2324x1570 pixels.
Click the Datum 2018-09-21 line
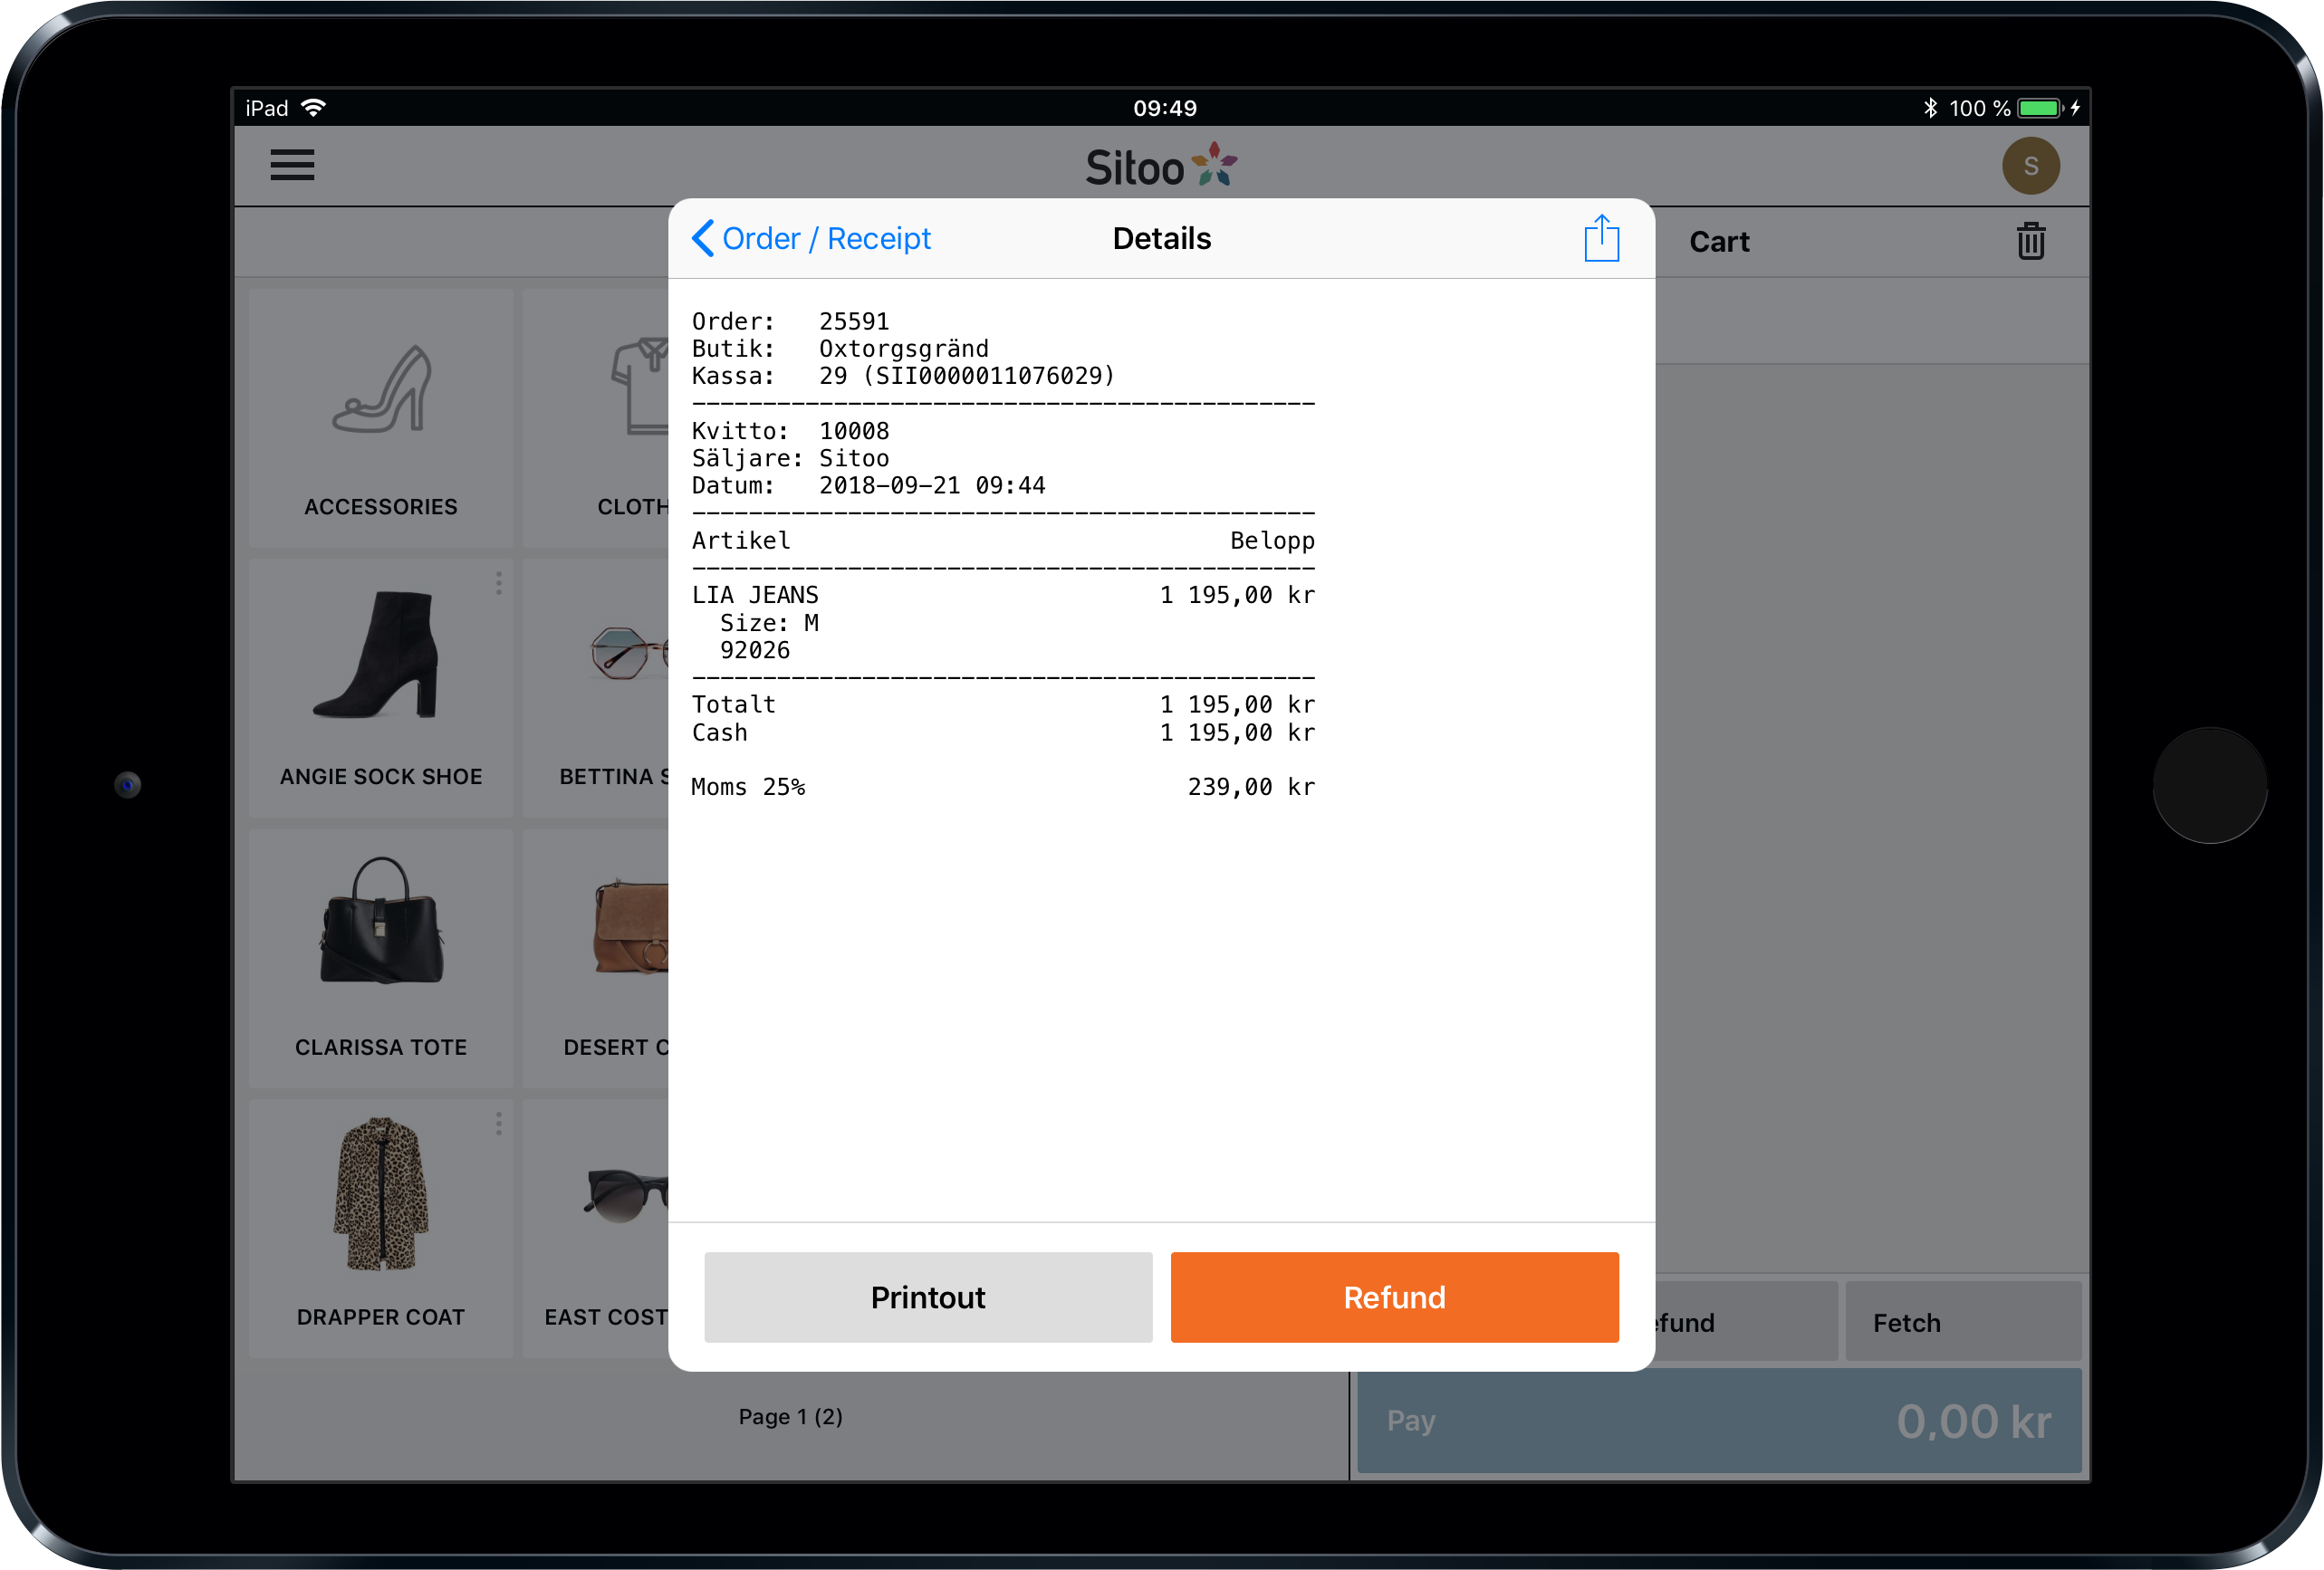(x=869, y=485)
